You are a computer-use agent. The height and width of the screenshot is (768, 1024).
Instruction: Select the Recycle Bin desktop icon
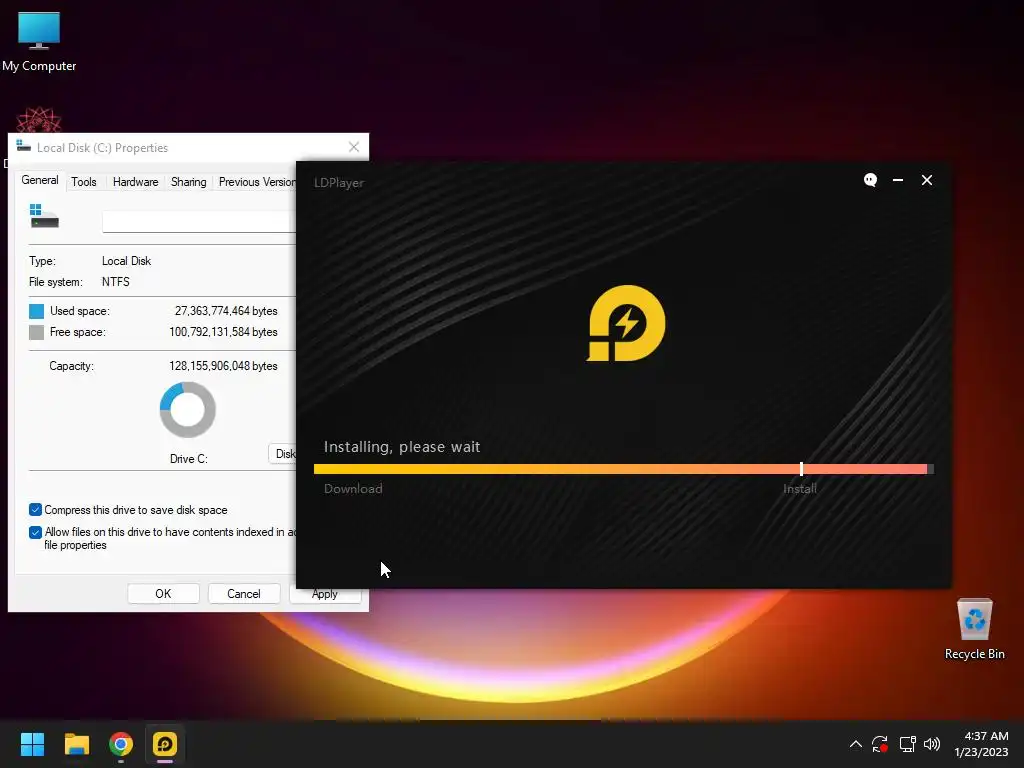tap(974, 630)
